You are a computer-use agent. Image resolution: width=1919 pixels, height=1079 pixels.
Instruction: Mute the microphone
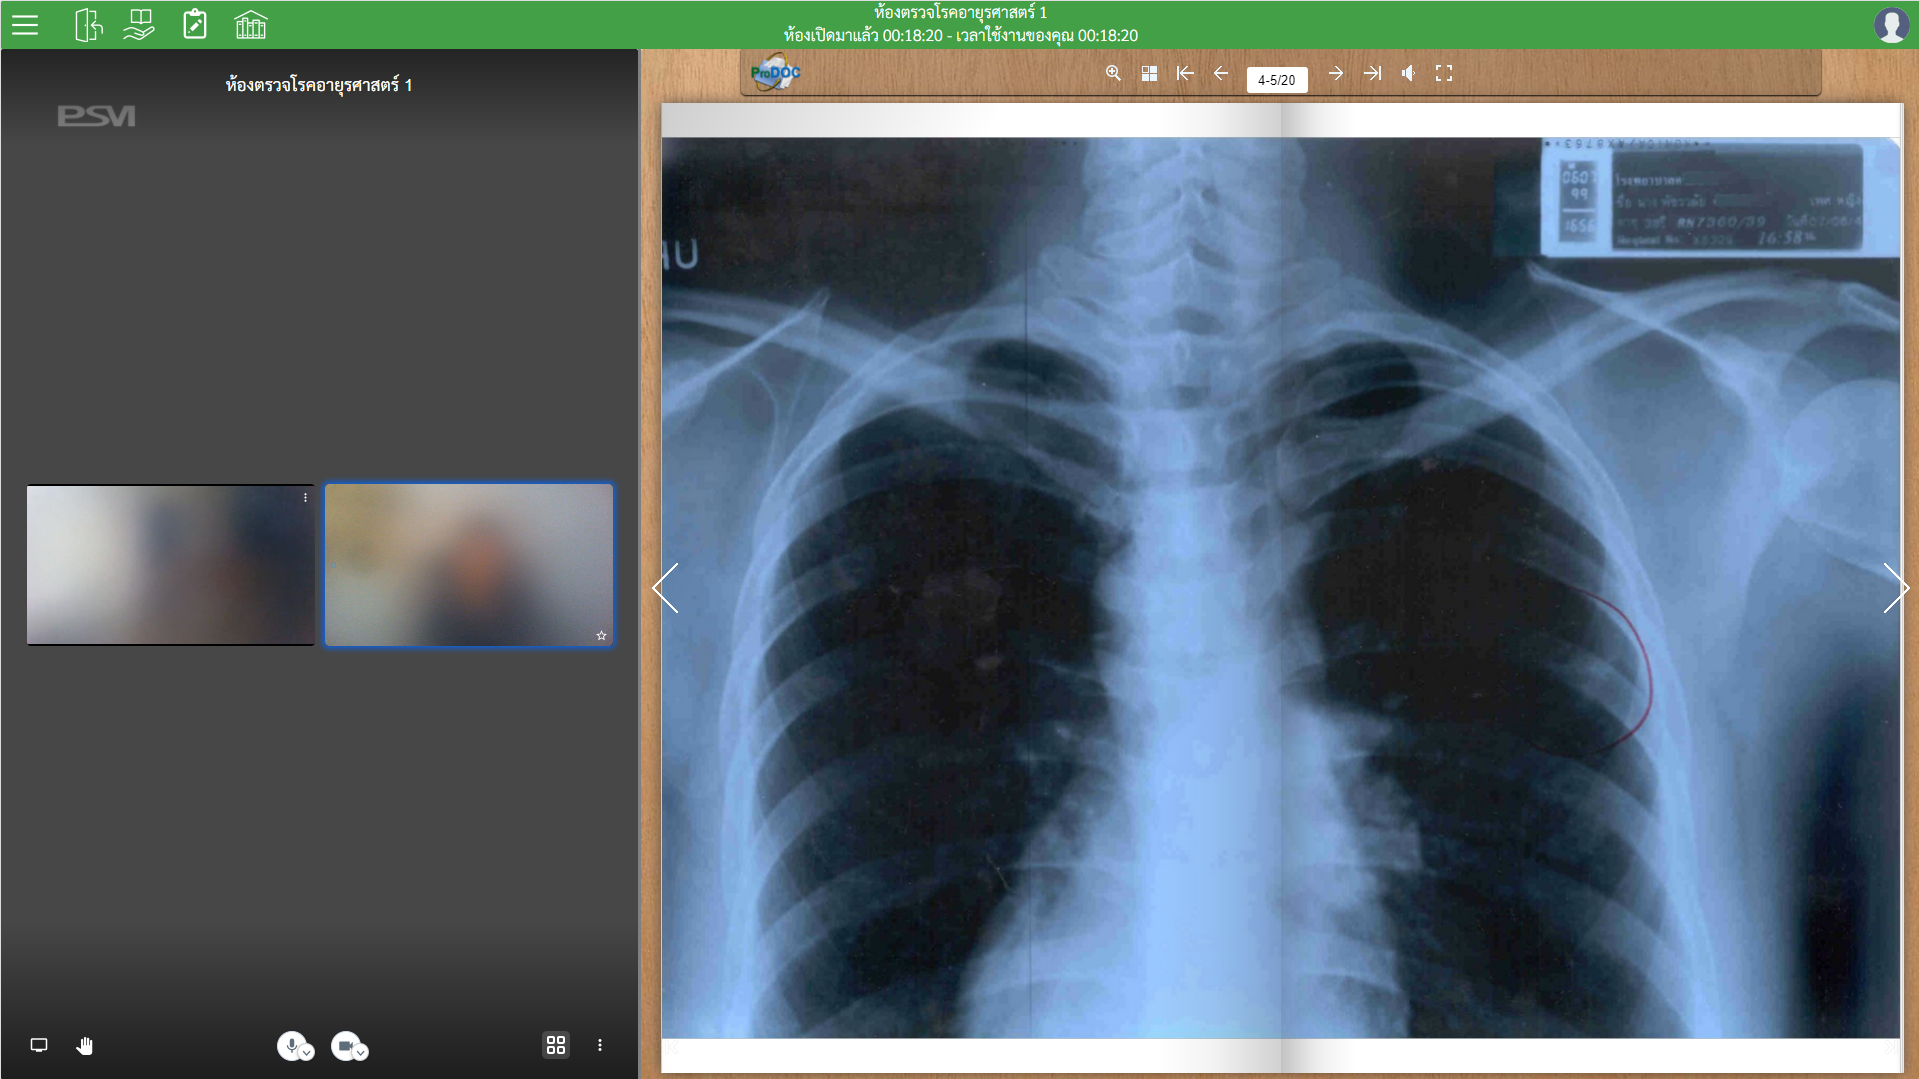pyautogui.click(x=290, y=1045)
